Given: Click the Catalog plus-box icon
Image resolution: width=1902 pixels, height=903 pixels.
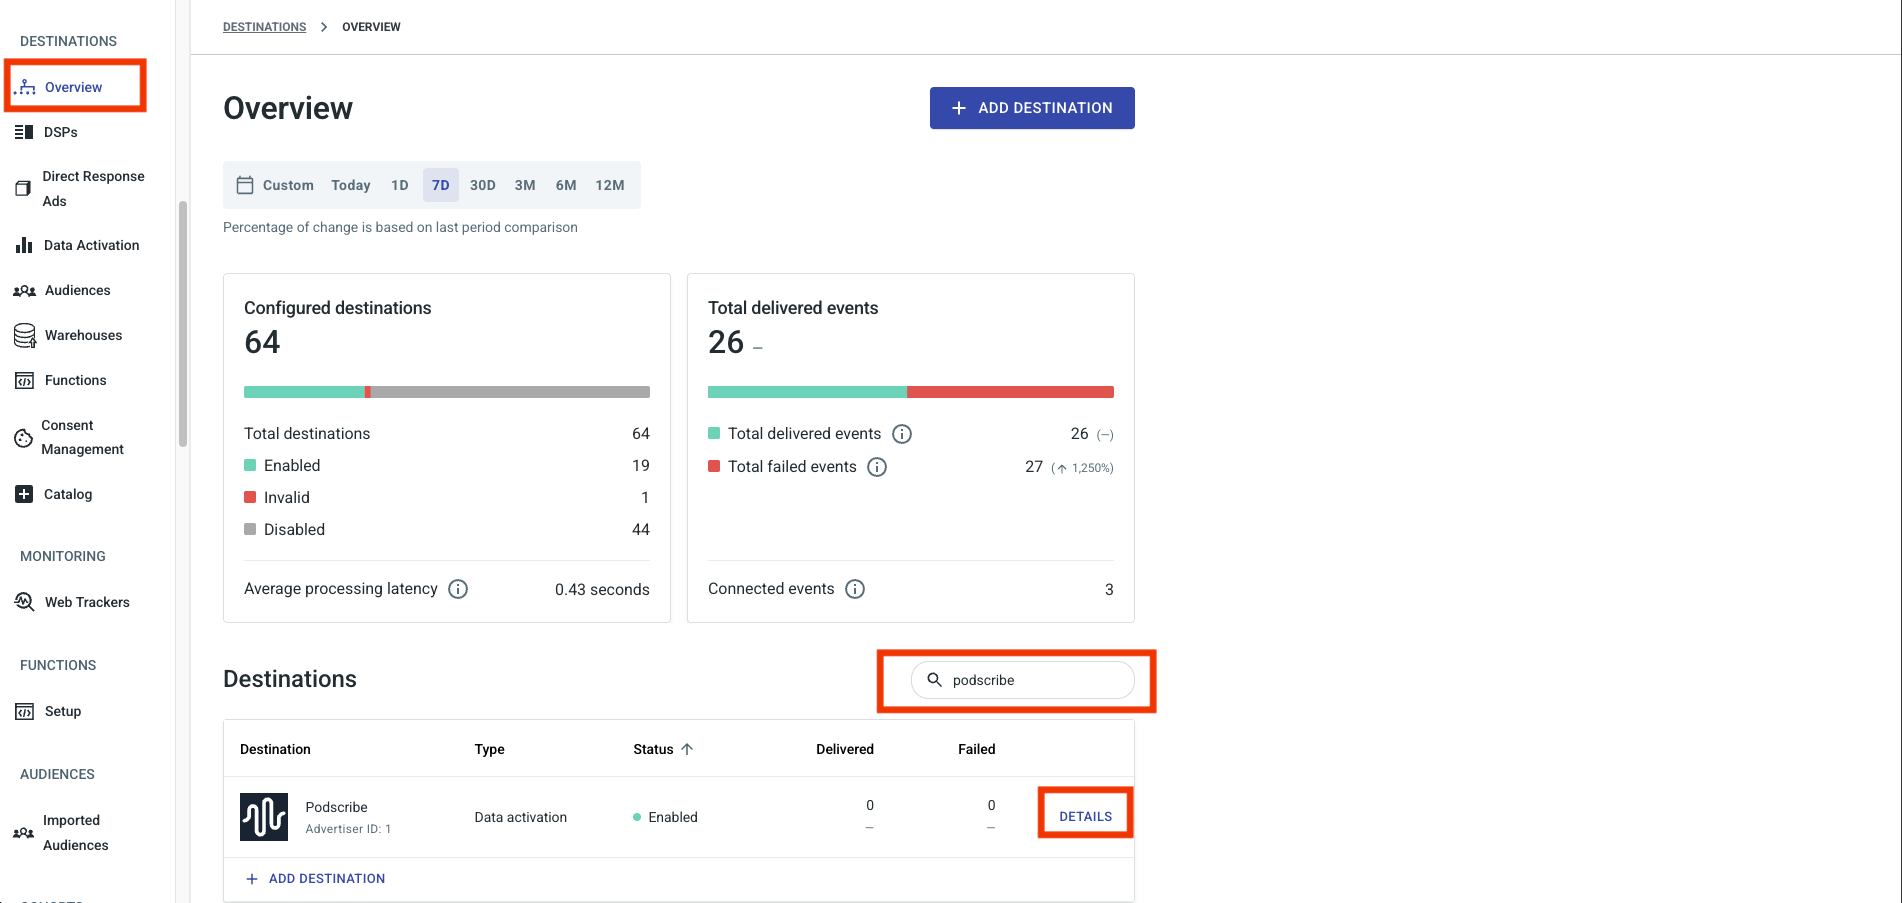Looking at the screenshot, I should (25, 494).
